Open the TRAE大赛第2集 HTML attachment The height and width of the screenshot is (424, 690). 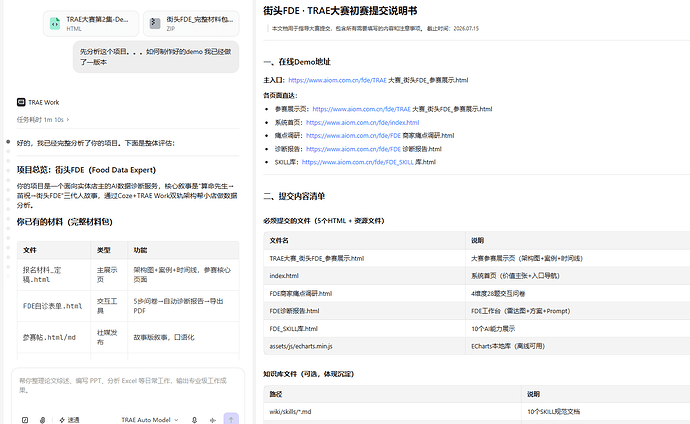click(x=91, y=24)
